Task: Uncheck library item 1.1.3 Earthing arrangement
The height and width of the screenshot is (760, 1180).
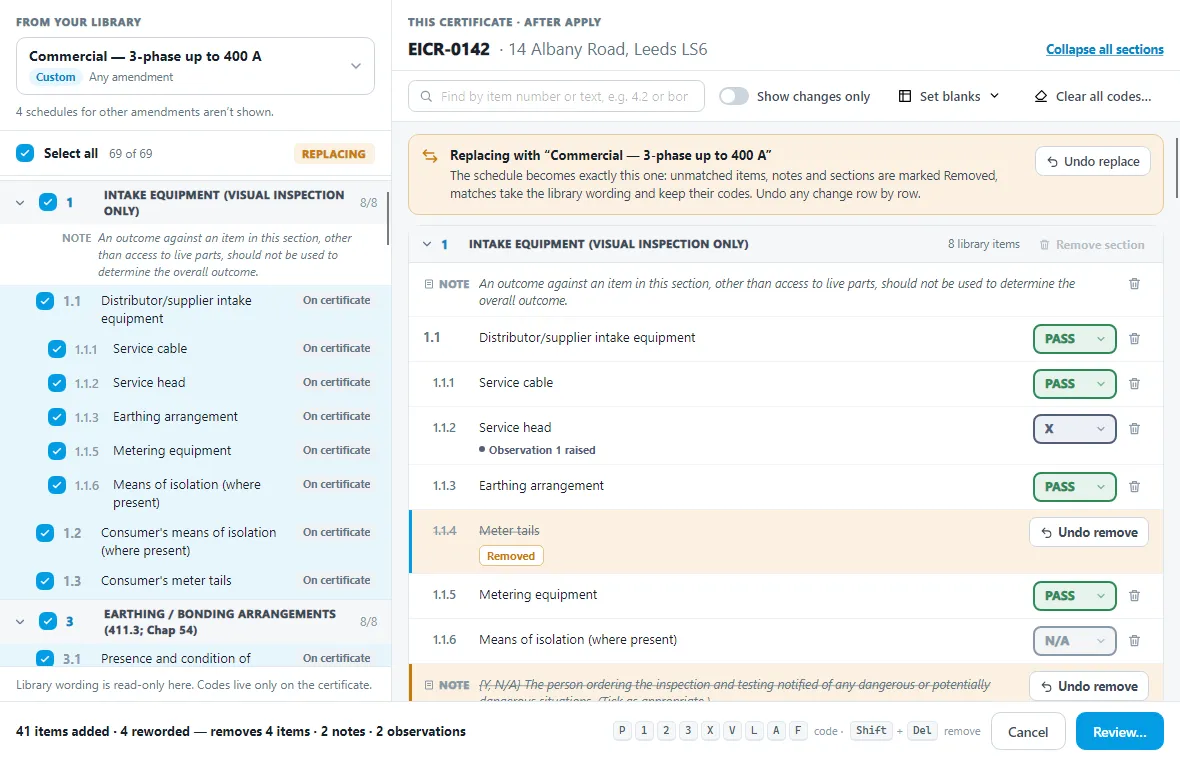Action: [56, 417]
